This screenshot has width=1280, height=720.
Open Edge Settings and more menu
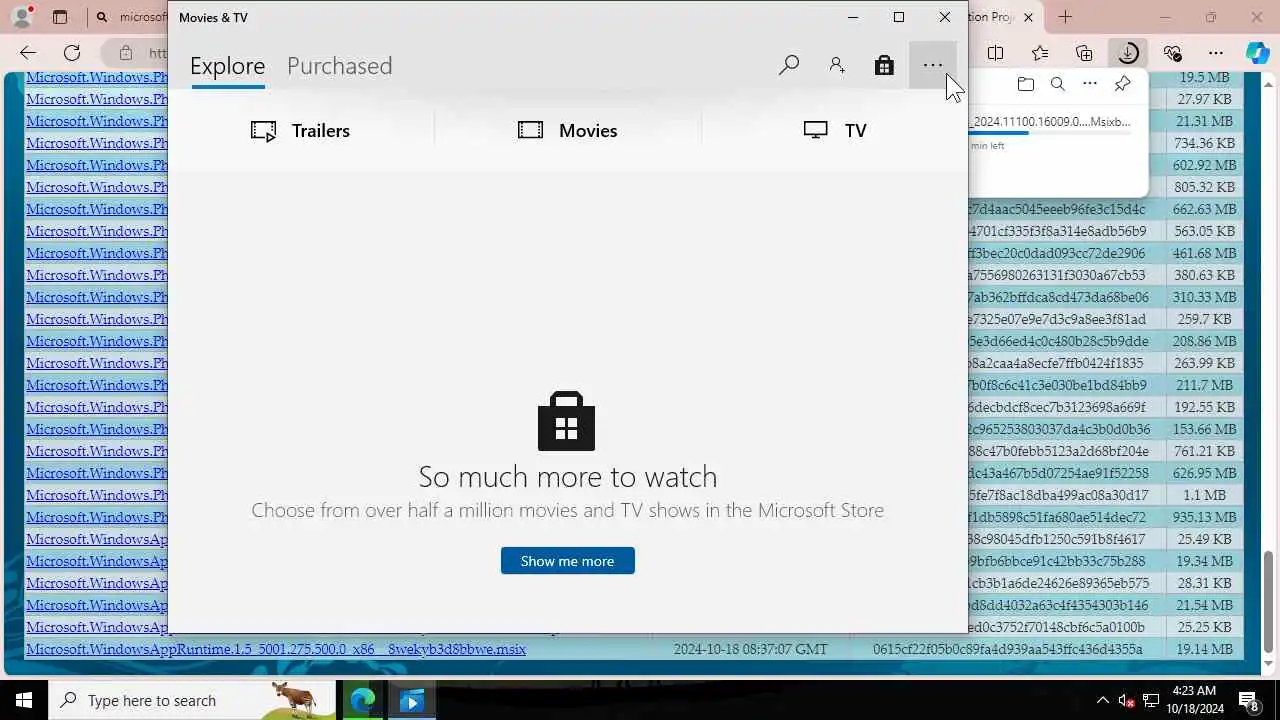(1216, 53)
